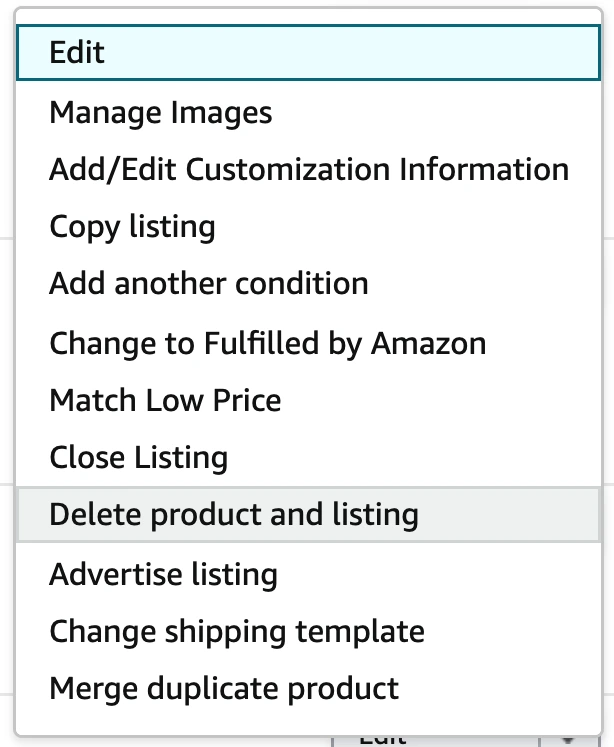The image size is (614, 747).
Task: Pick the shipping template change option
Action: pyautogui.click(x=236, y=631)
